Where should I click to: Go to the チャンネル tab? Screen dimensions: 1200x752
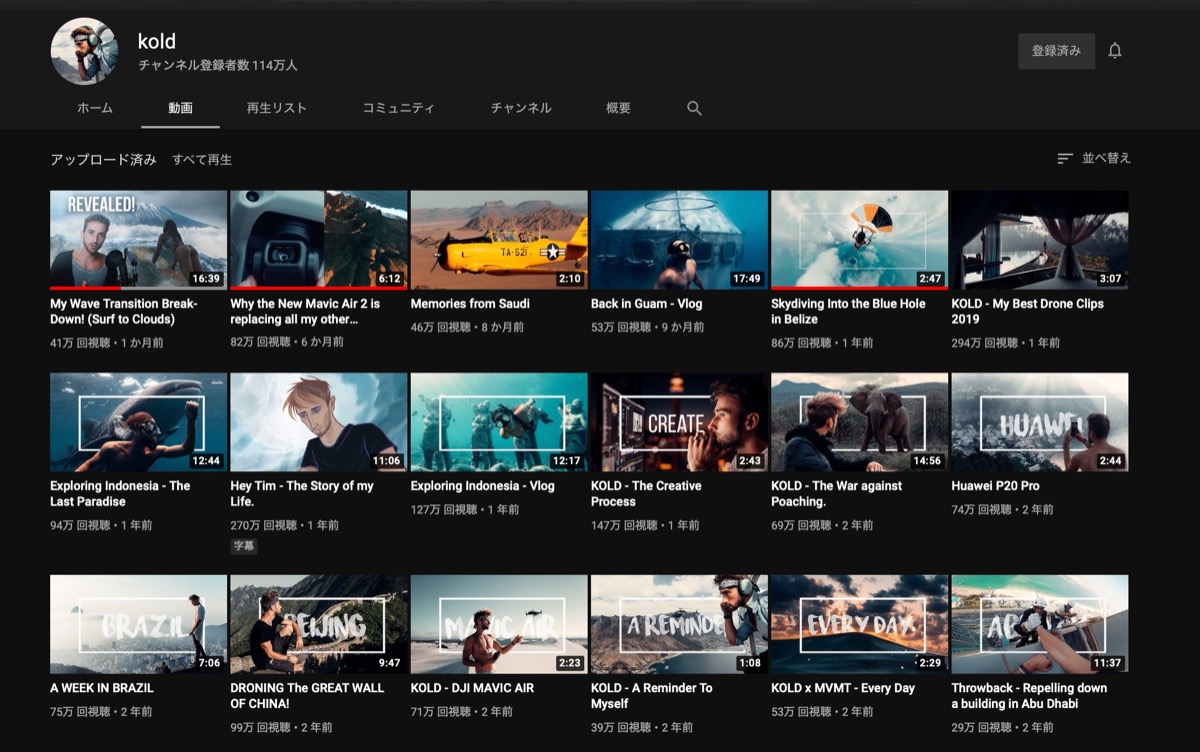[x=521, y=108]
